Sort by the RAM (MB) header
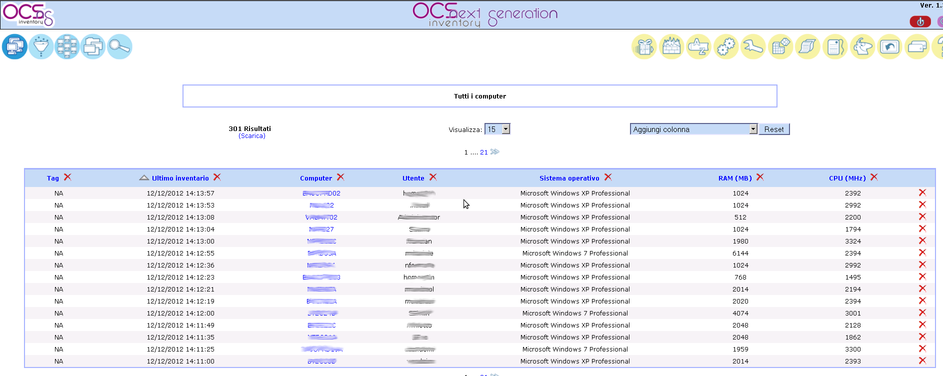The width and height of the screenshot is (943, 376). point(735,178)
